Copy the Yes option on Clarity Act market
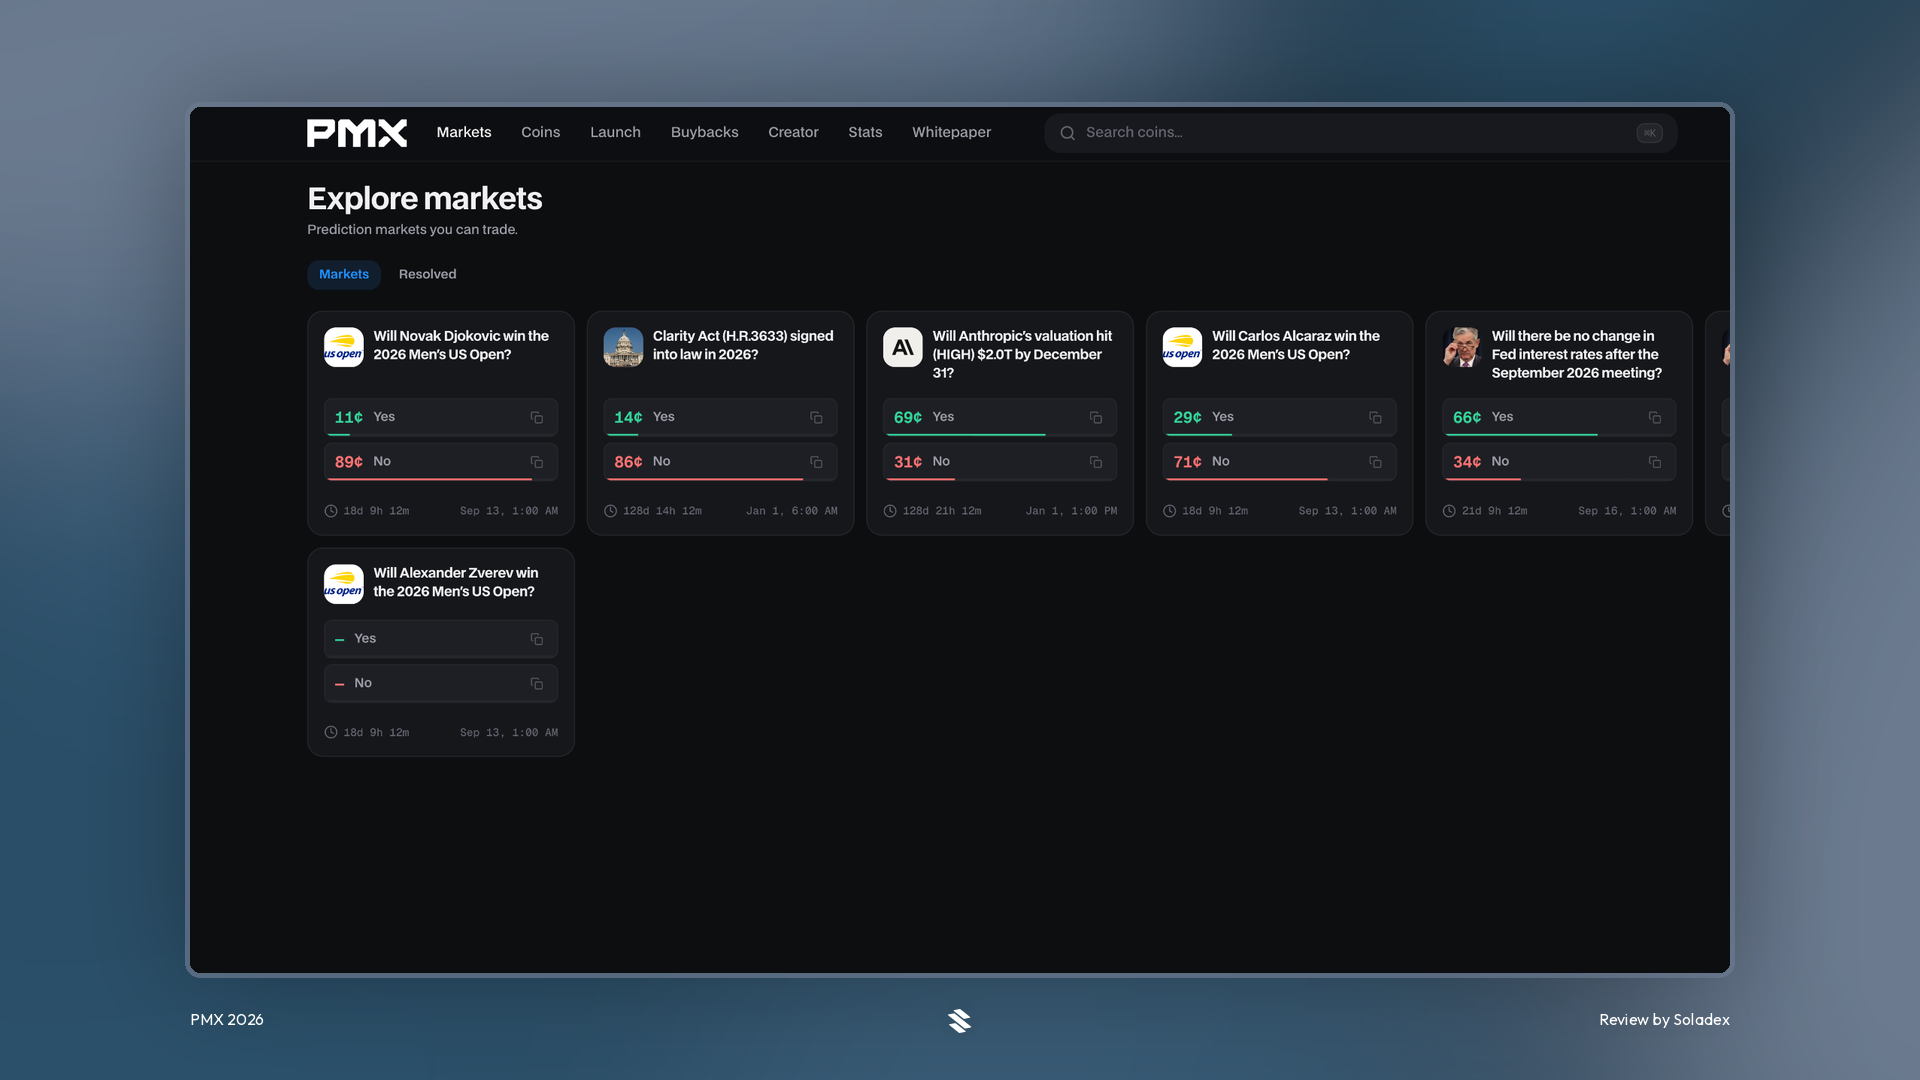This screenshot has width=1920, height=1080. [816, 418]
